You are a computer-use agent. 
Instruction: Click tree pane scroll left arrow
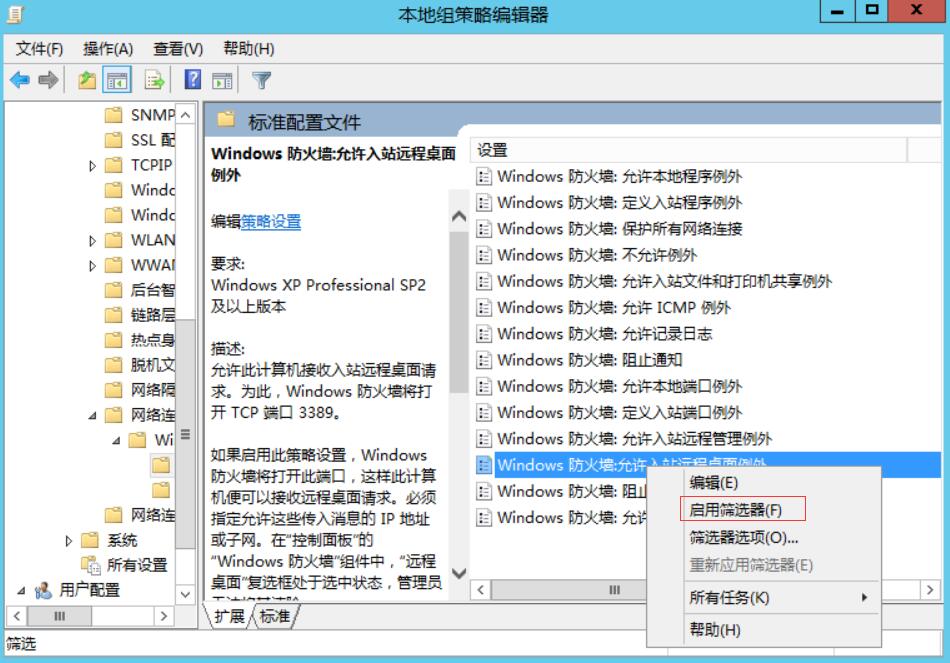[x=17, y=616]
